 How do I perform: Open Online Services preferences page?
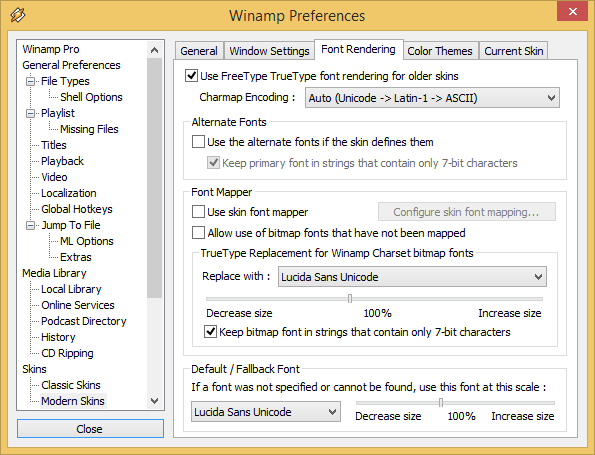(78, 305)
